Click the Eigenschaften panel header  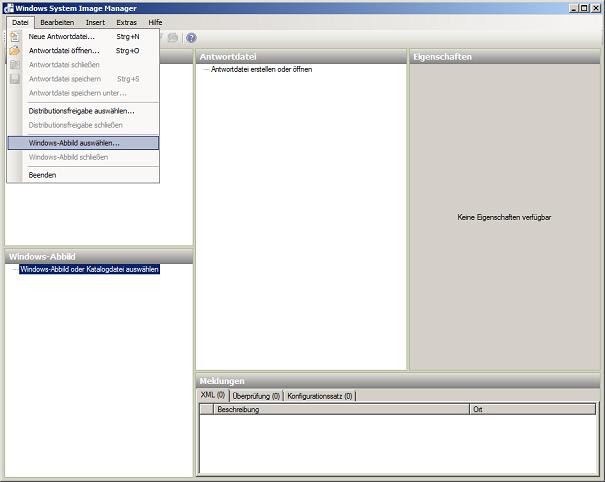click(505, 57)
